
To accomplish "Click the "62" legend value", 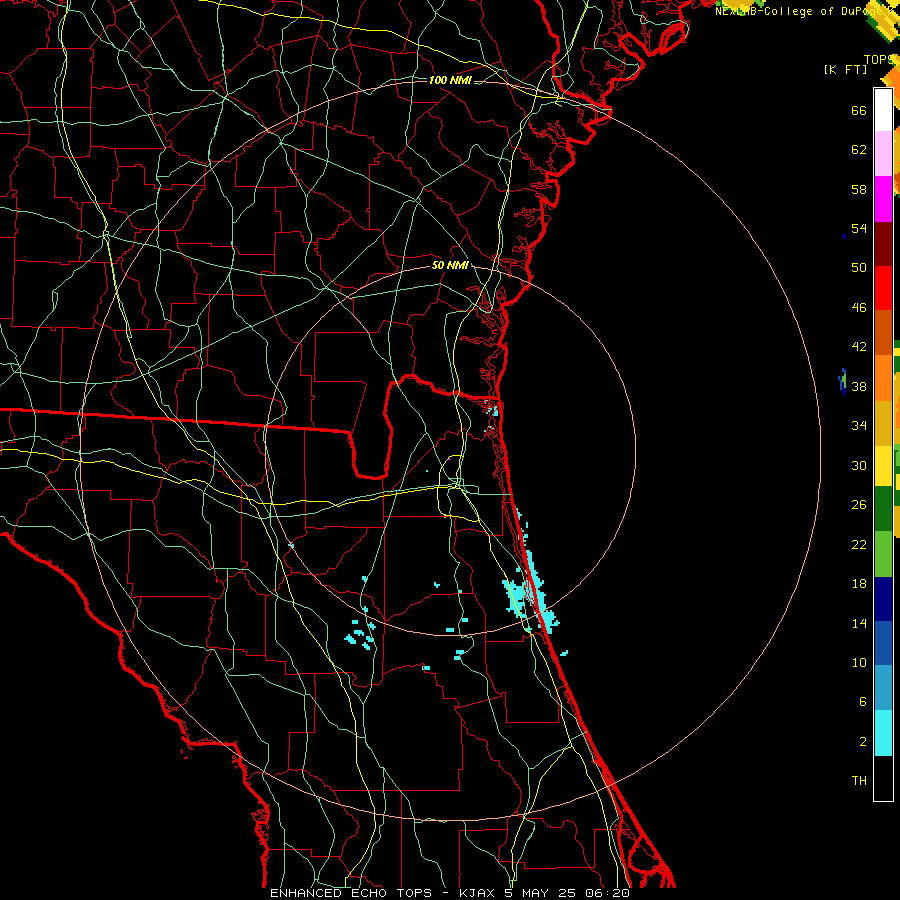I will [859, 150].
